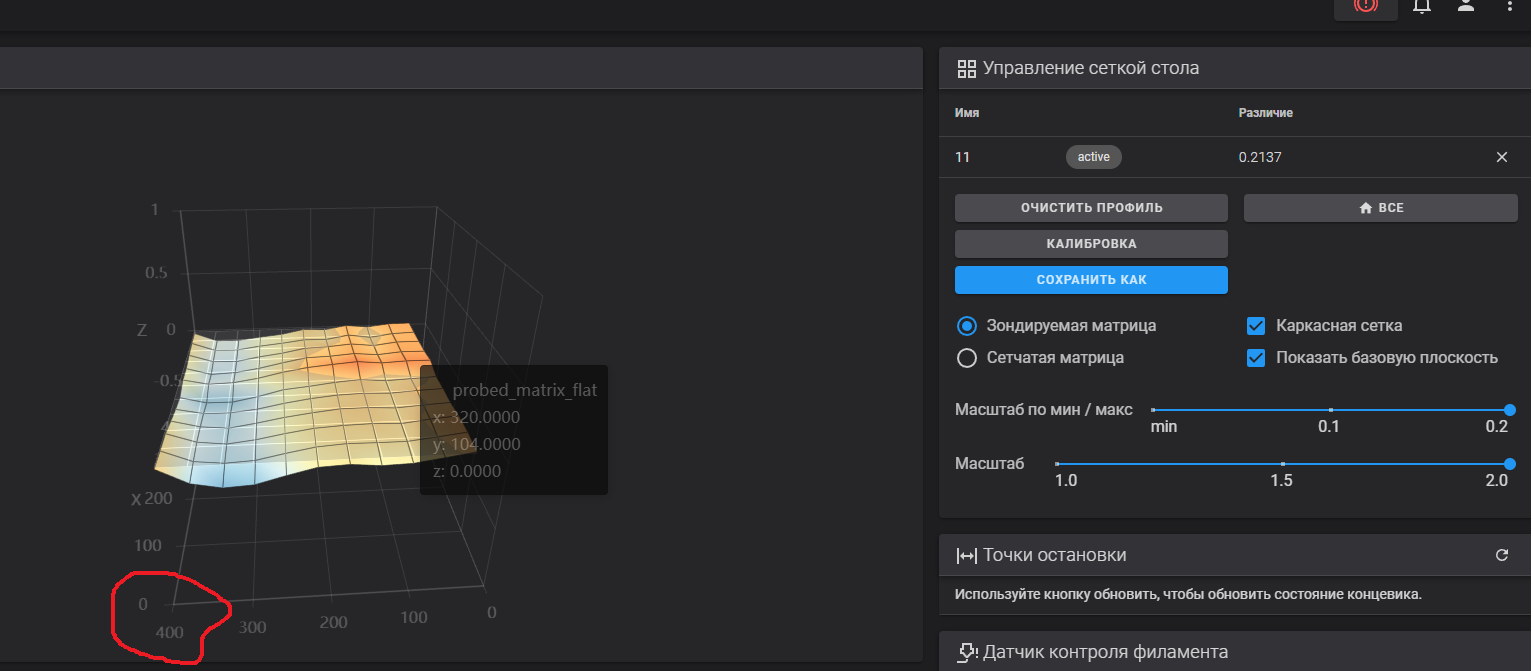
Task: Click the Масштаб slider at 1.5 mark
Action: [1282, 464]
